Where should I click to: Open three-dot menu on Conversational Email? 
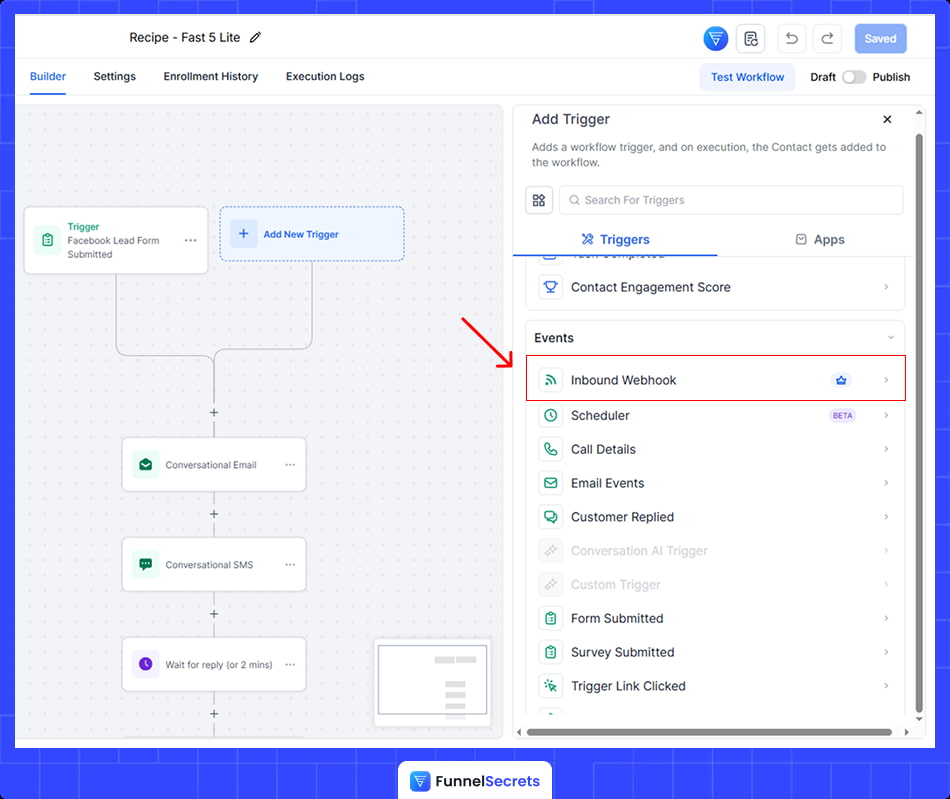pos(290,465)
